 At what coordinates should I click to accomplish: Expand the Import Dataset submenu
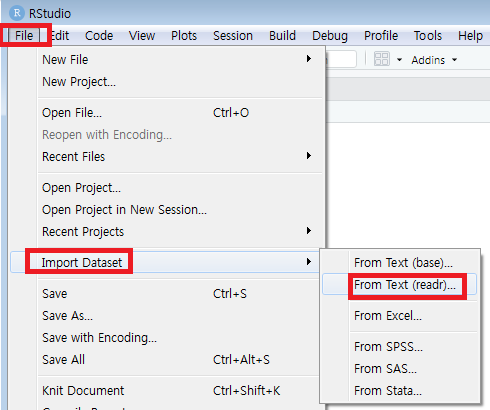pos(165,262)
